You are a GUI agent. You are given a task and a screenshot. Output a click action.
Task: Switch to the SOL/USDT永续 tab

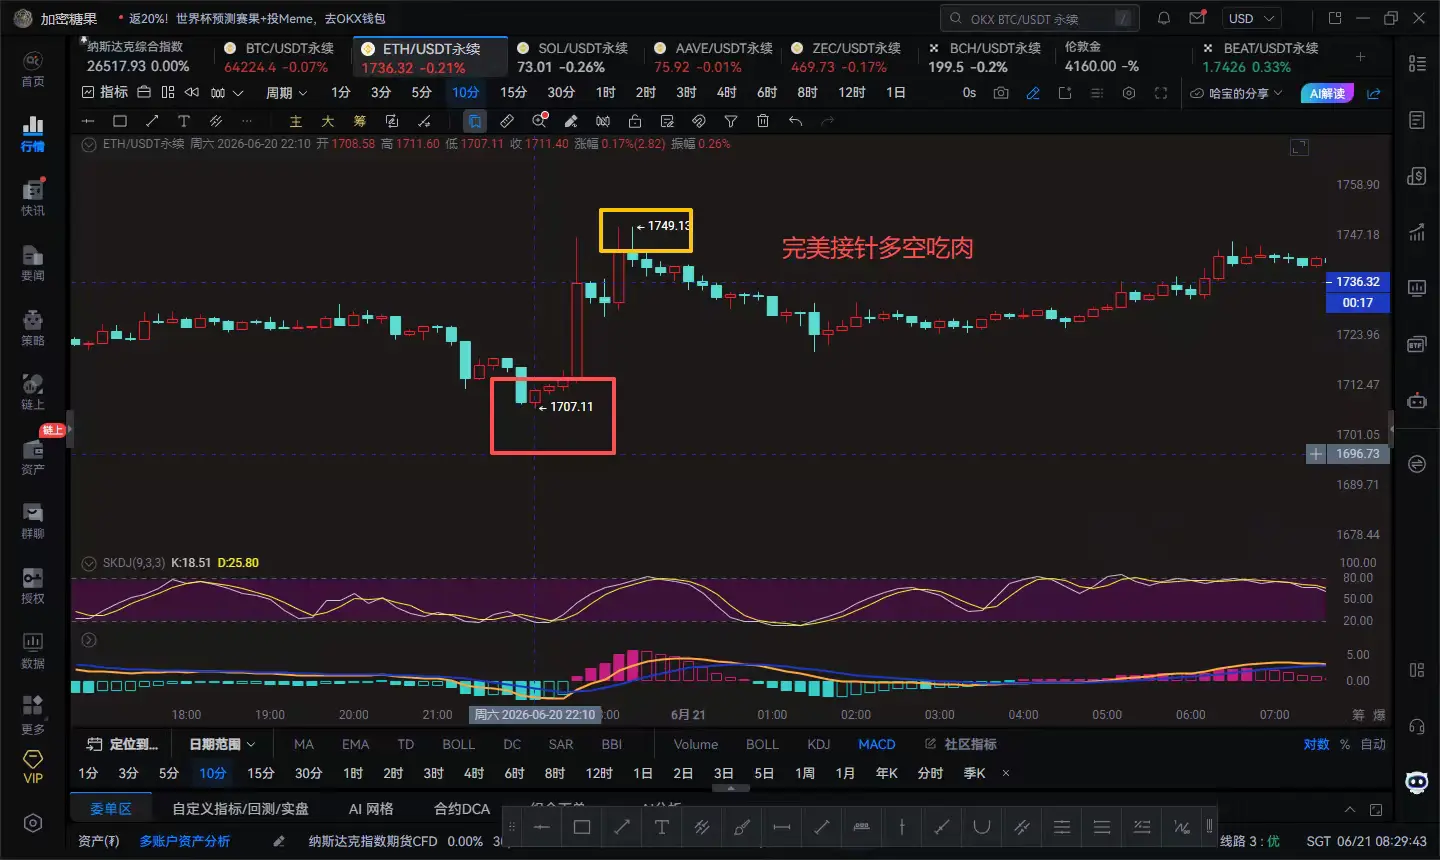coord(573,57)
